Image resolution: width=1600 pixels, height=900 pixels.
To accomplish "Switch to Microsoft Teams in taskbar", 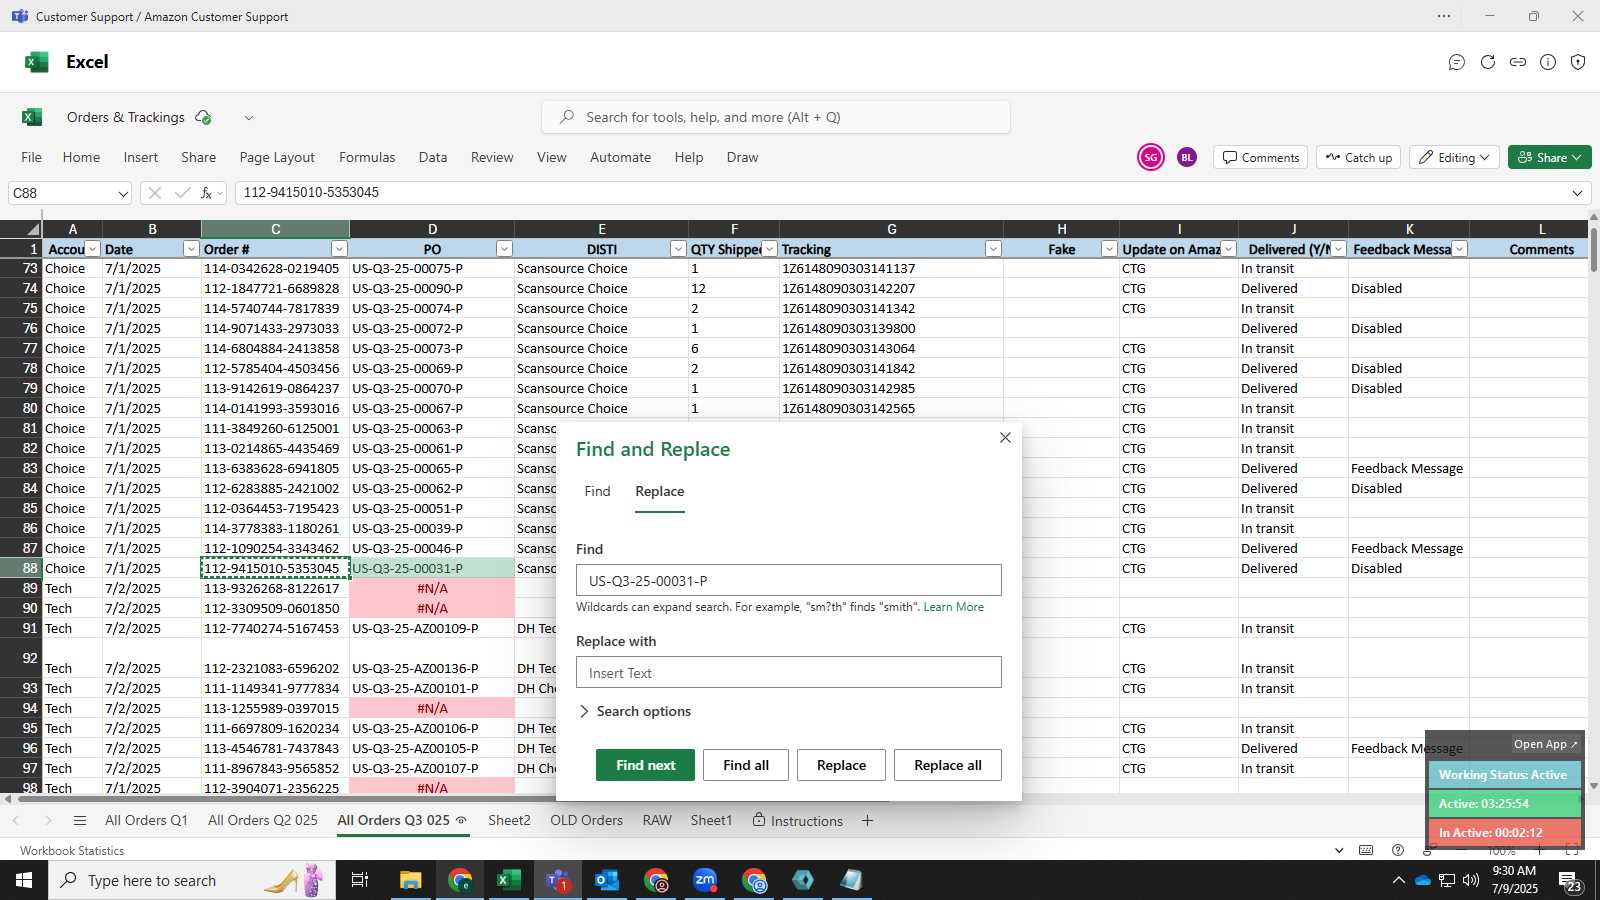I will click(x=557, y=880).
